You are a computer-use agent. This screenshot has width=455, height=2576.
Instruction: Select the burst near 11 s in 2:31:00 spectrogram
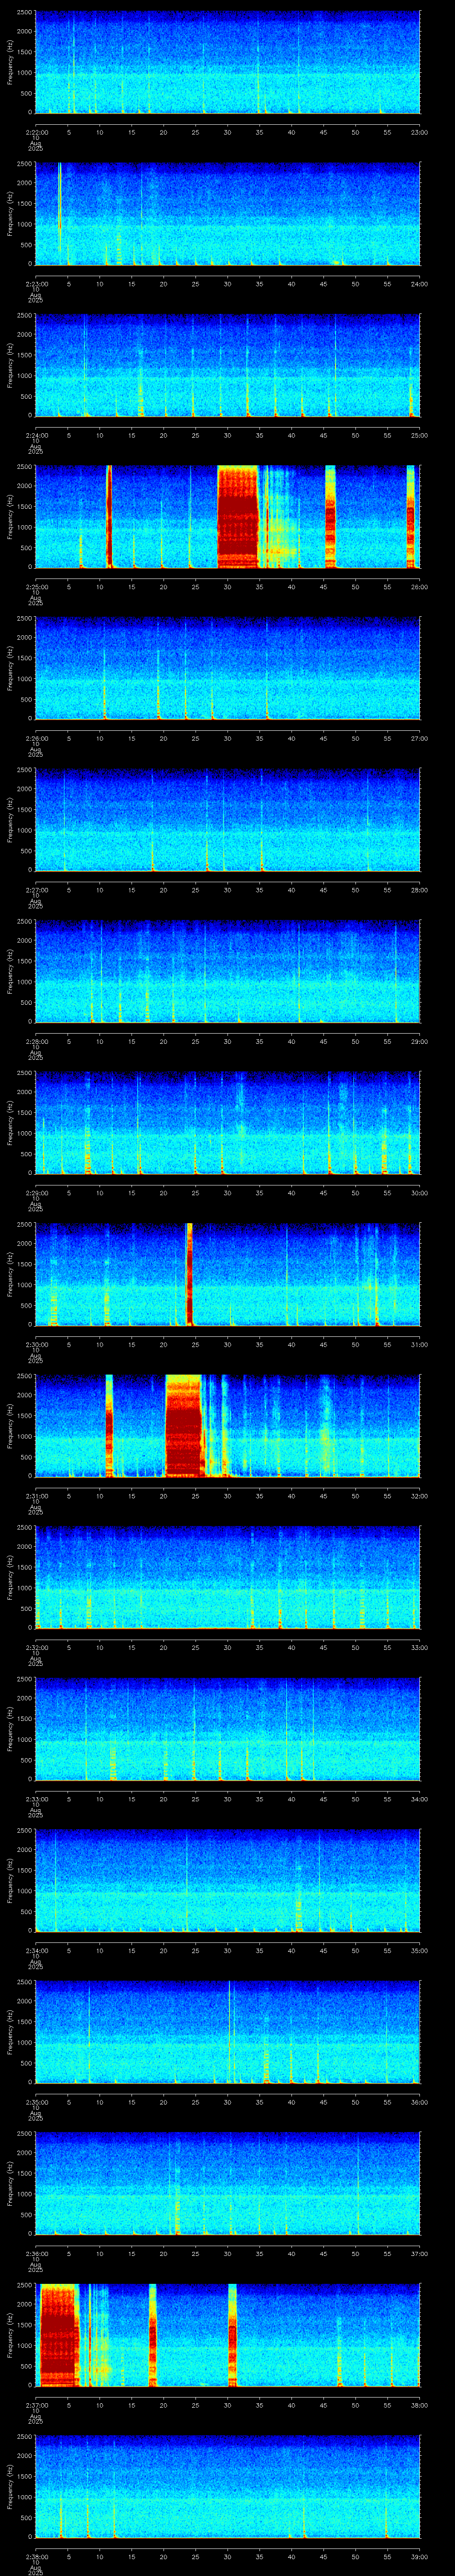coord(109,1425)
